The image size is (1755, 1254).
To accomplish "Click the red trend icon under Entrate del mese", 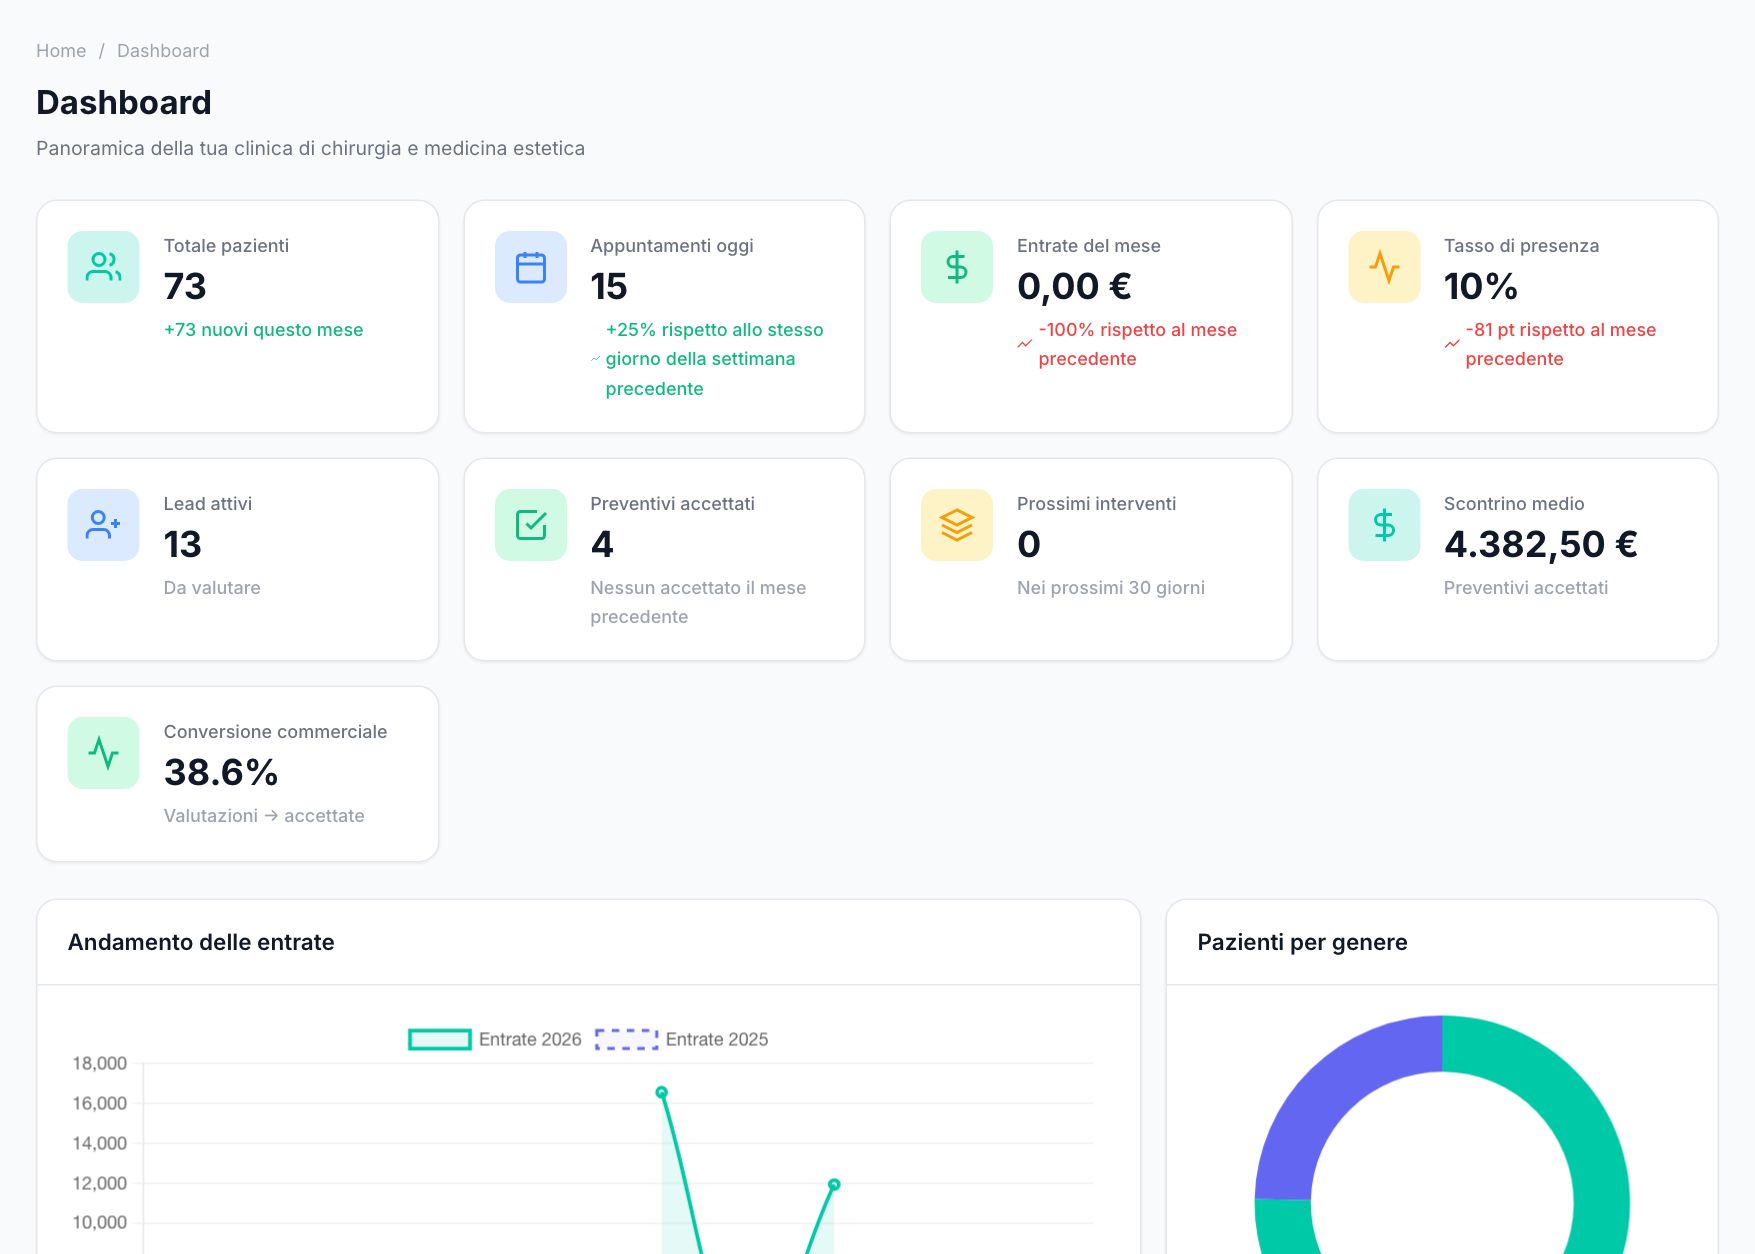I will coord(1024,344).
